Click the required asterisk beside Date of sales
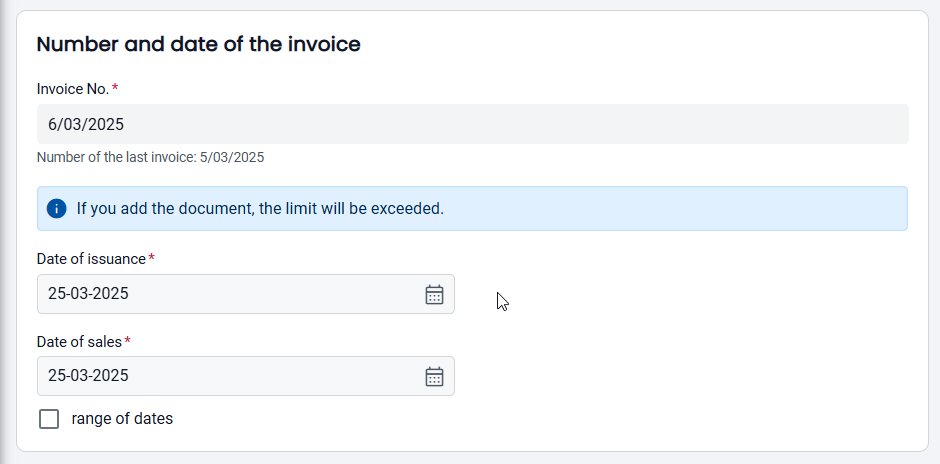The height and width of the screenshot is (464, 940). click(128, 342)
